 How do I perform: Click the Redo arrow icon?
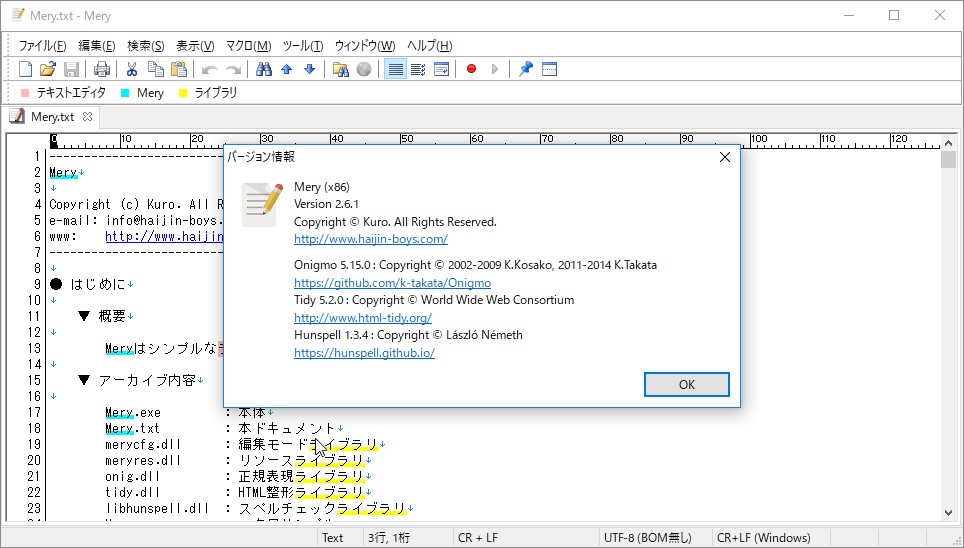233,69
